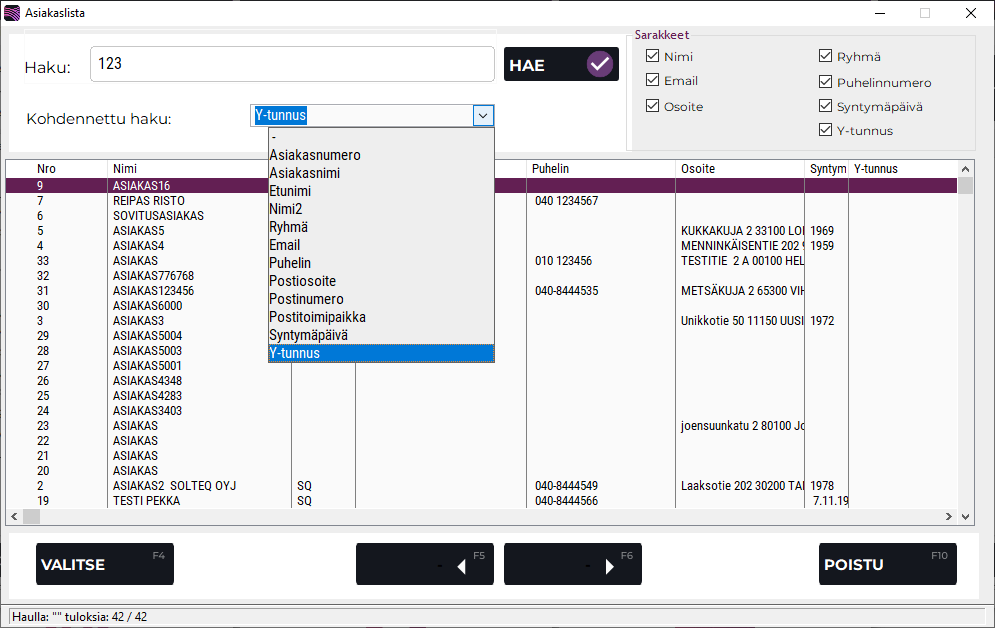Viewport: 995px width, 628px height.
Task: Select Asiakasnumero from the dropdown list
Action: (x=315, y=155)
